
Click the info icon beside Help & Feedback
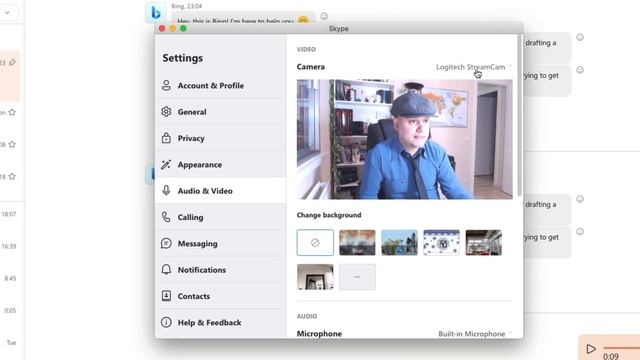(x=166, y=322)
